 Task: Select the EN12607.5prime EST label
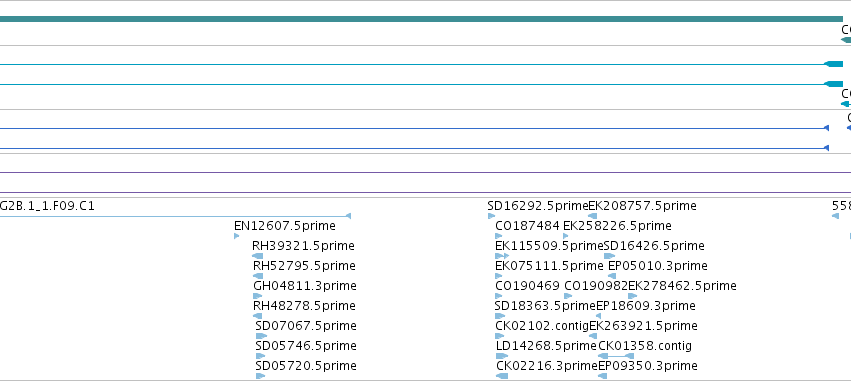[x=285, y=226]
